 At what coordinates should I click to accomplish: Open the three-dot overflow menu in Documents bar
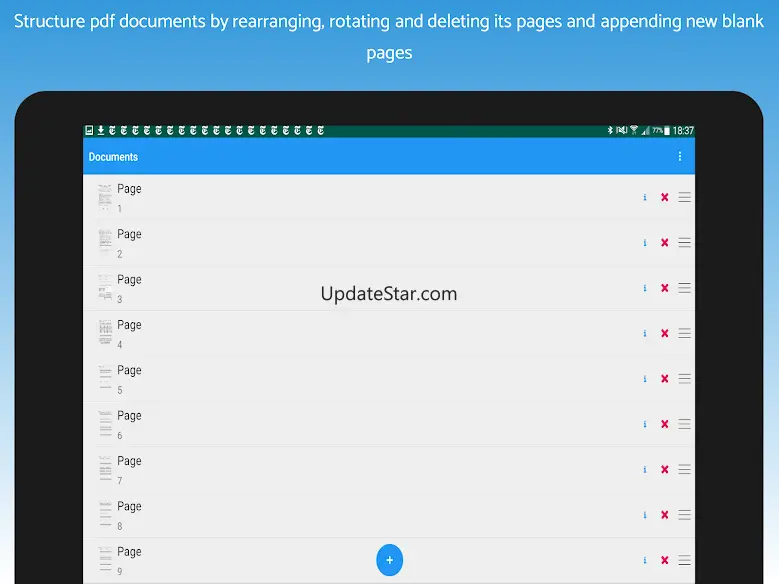pyautogui.click(x=680, y=157)
